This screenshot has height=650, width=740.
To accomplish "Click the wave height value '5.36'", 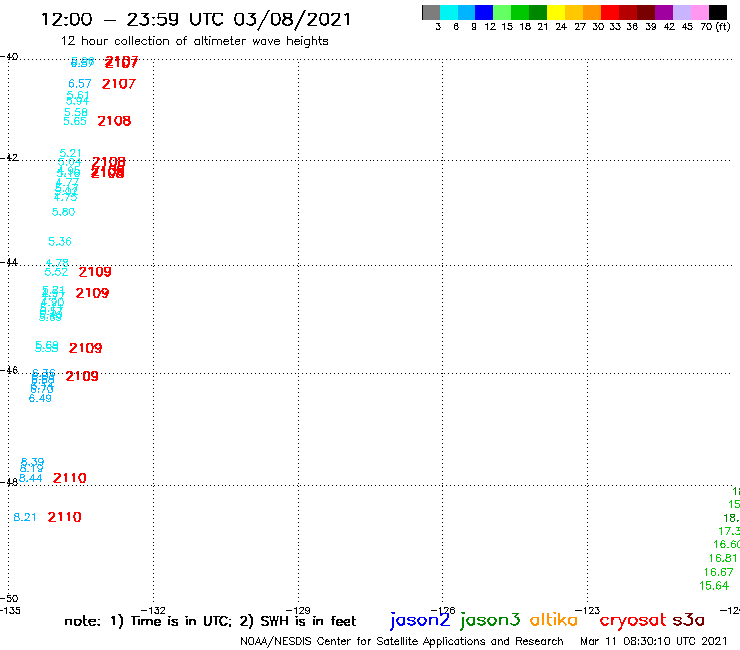I will click(x=60, y=242).
